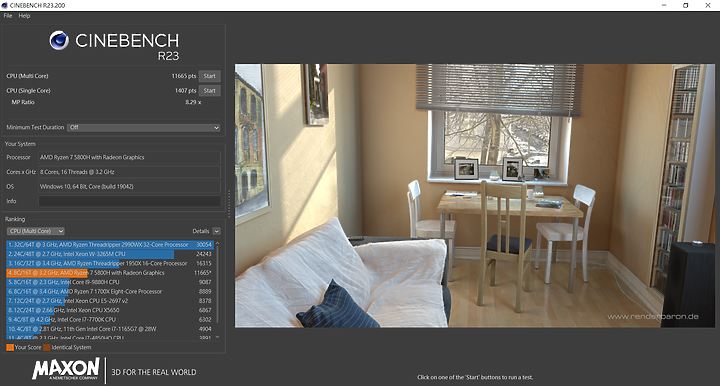Open the Minimum Test Duration dropdown
The height and width of the screenshot is (386, 720).
pos(144,128)
